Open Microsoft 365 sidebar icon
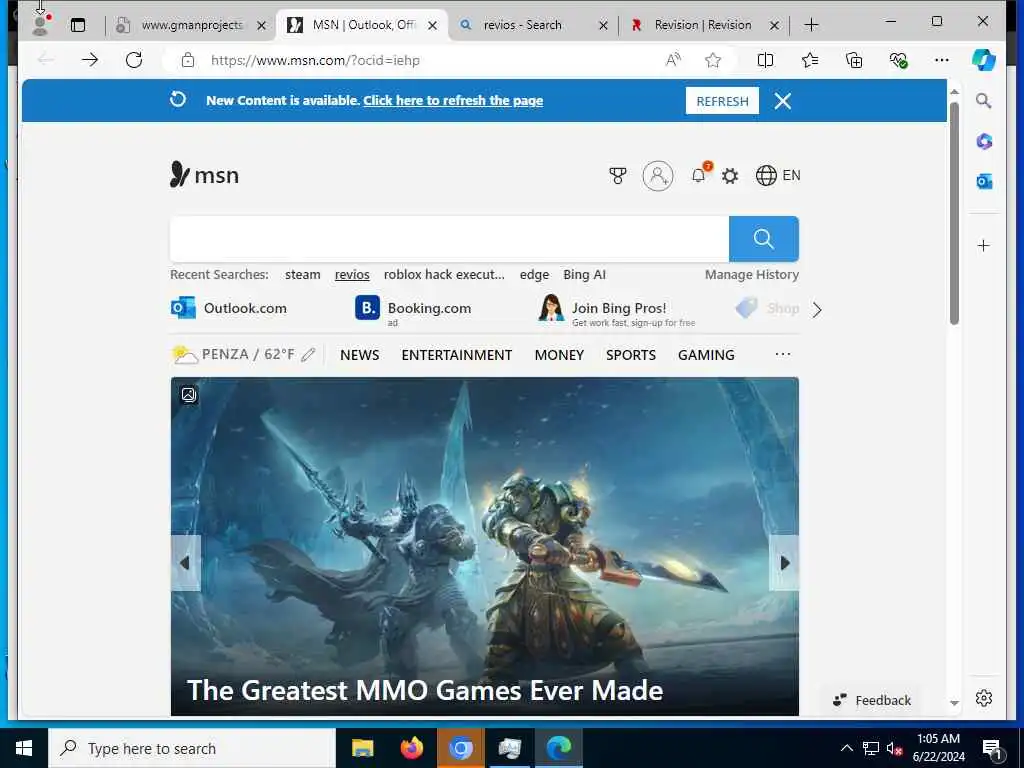 [984, 141]
